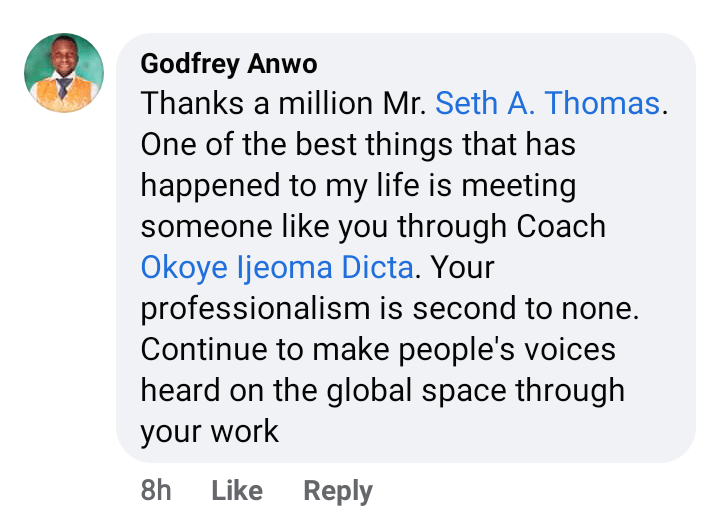Click the phrase "global space"

445,391
